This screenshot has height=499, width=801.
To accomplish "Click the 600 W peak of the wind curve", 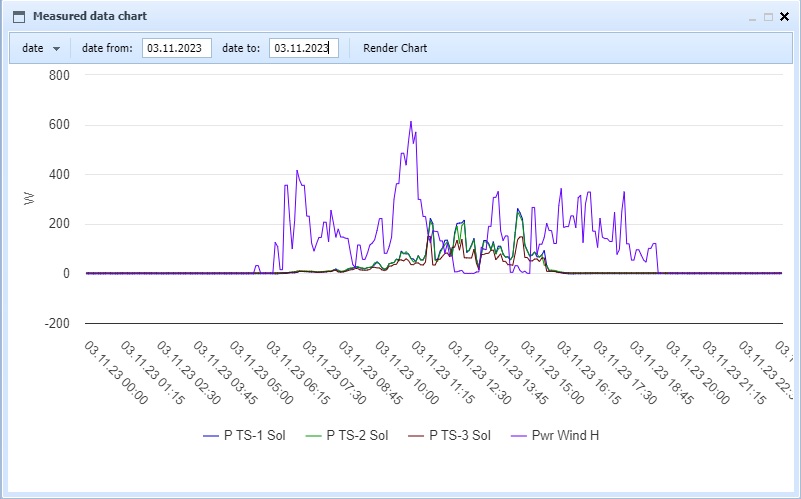I will pyautogui.click(x=410, y=123).
